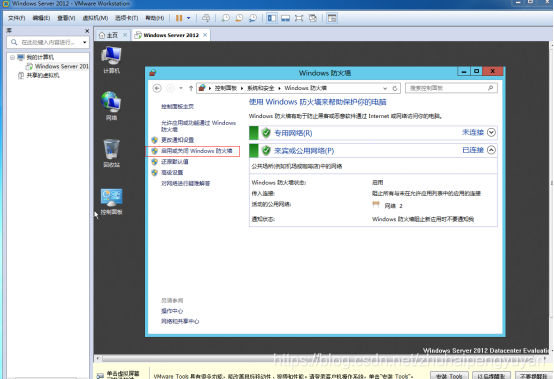
Task: Open 控制面板主页 link
Action: click(177, 106)
